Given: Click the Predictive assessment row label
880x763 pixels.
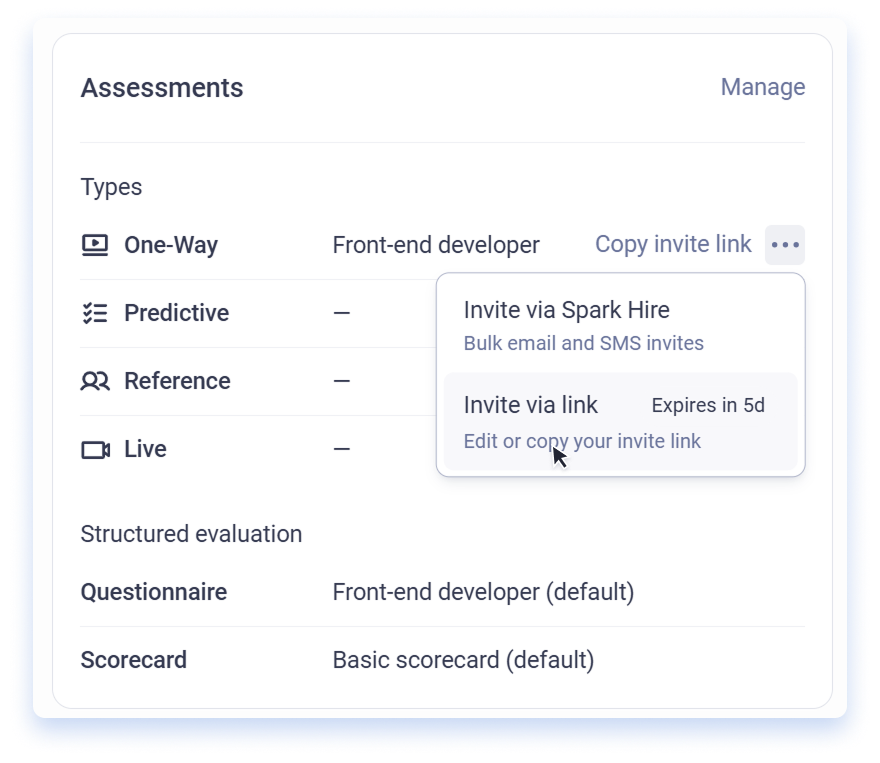Looking at the screenshot, I should pyautogui.click(x=176, y=313).
